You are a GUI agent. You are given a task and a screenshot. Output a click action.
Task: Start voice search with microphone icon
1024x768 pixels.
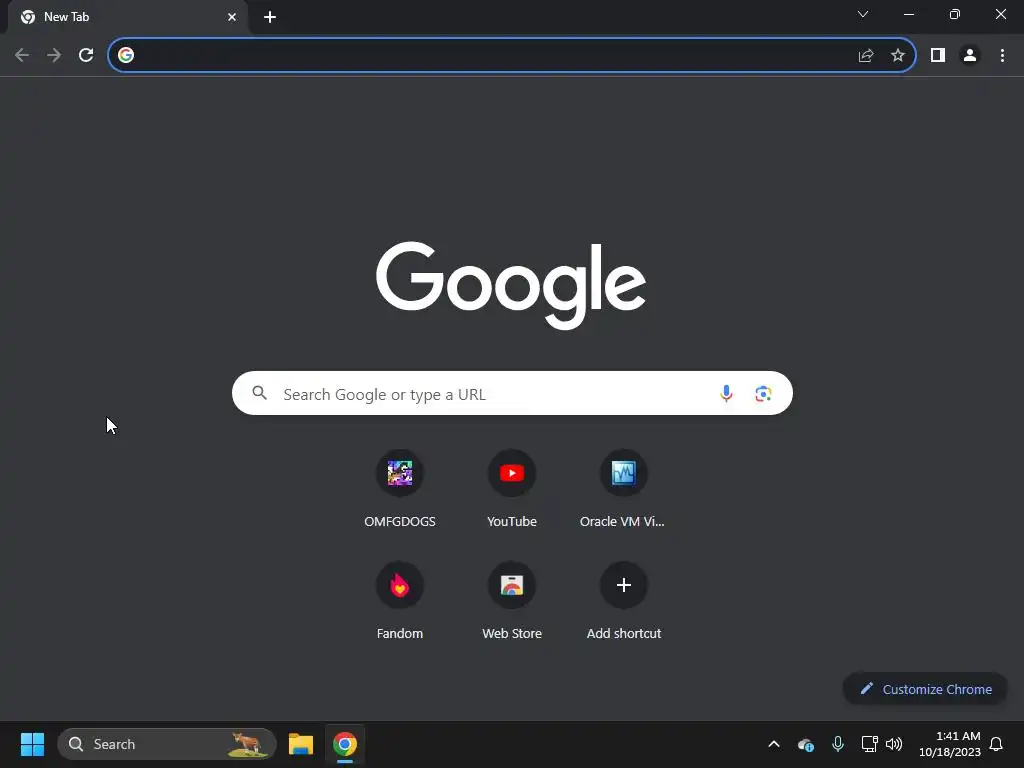726,393
